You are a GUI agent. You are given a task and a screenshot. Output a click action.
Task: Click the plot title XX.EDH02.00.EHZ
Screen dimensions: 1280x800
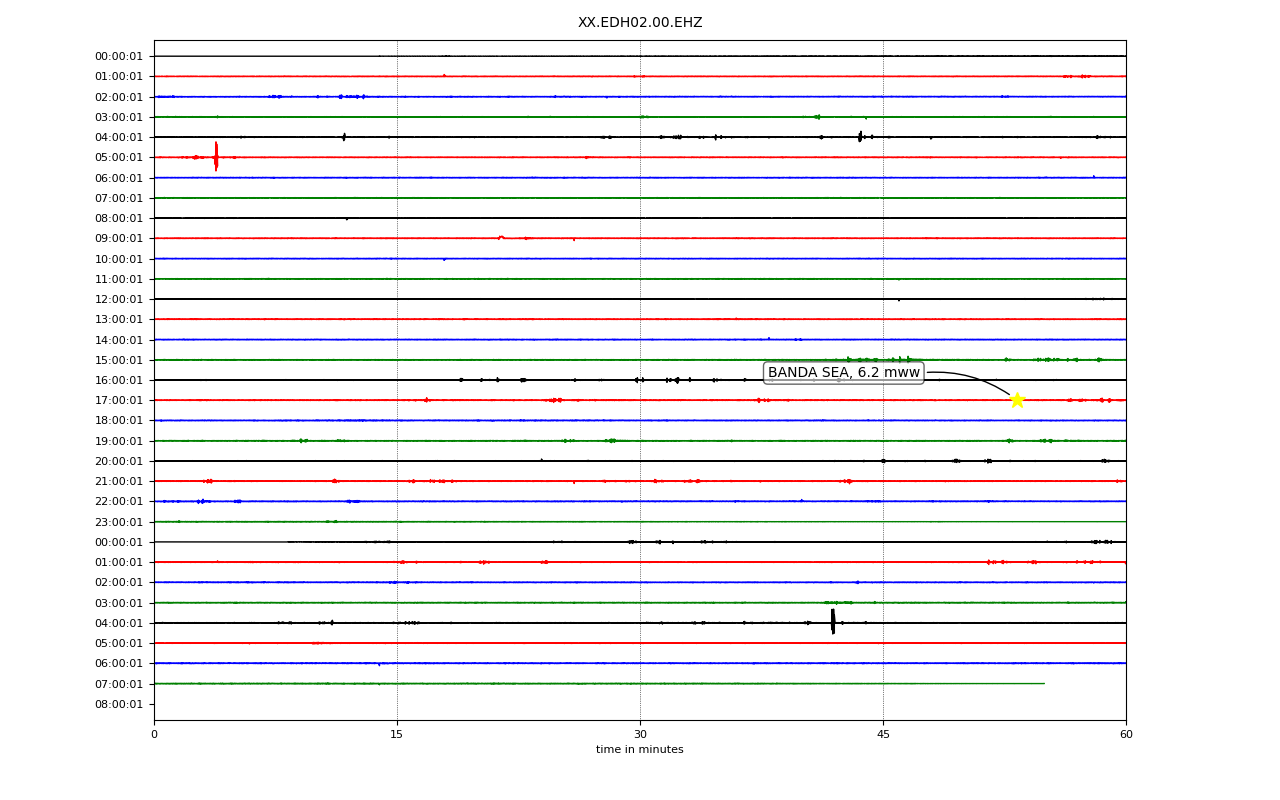pos(640,22)
